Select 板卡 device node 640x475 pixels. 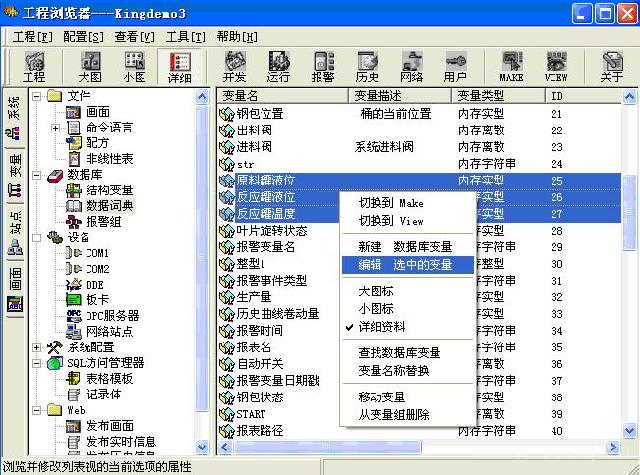(98, 300)
